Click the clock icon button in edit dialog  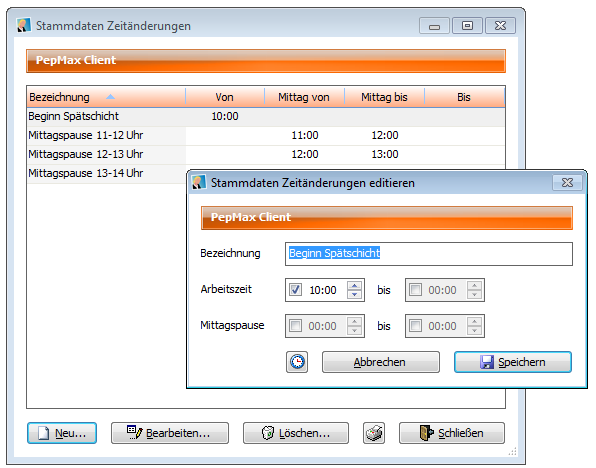(x=297, y=362)
